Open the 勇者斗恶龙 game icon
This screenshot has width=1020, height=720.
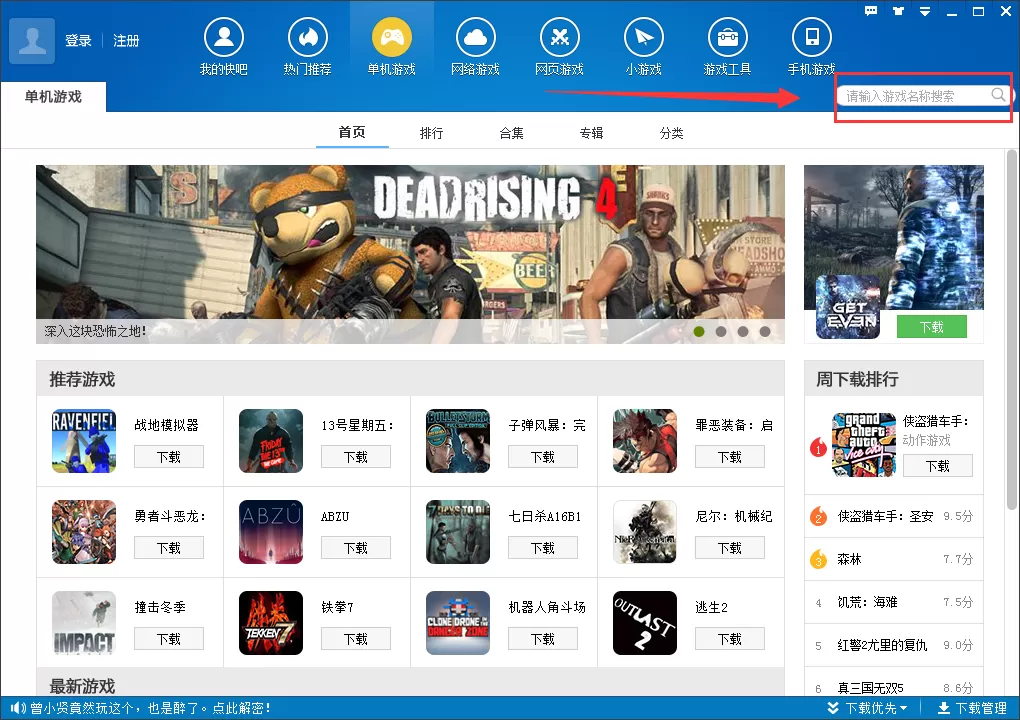click(84, 532)
